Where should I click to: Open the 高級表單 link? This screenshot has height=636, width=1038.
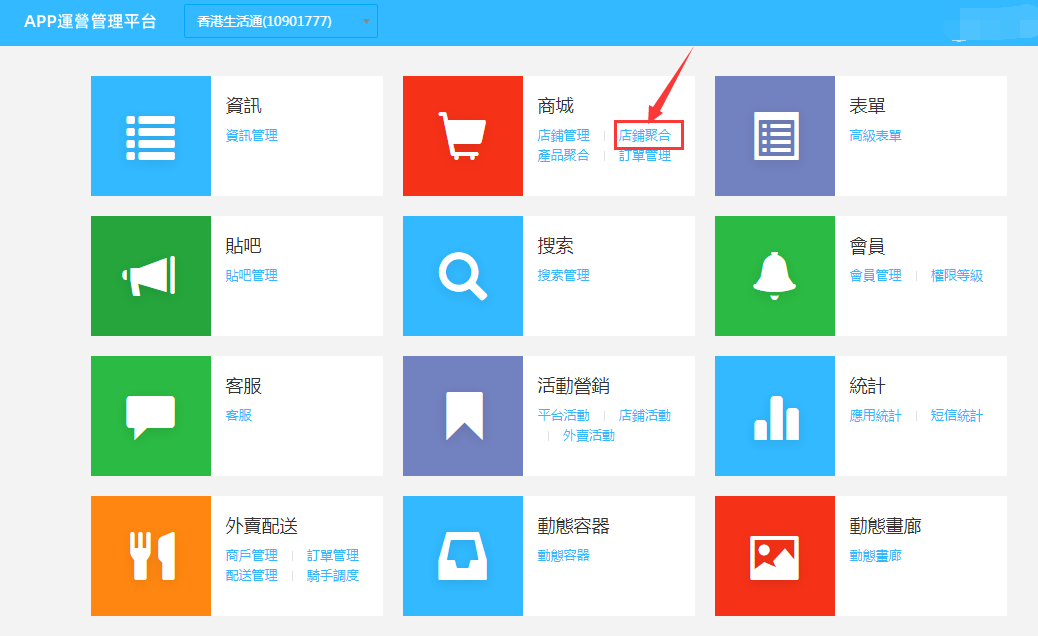pyautogui.click(x=875, y=136)
